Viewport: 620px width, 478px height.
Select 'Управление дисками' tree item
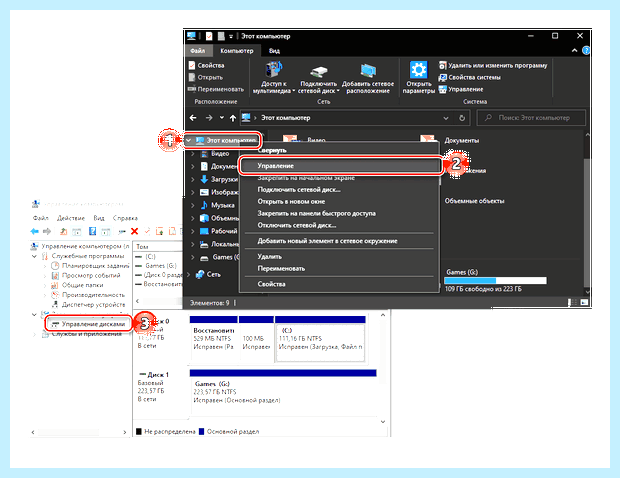93,324
